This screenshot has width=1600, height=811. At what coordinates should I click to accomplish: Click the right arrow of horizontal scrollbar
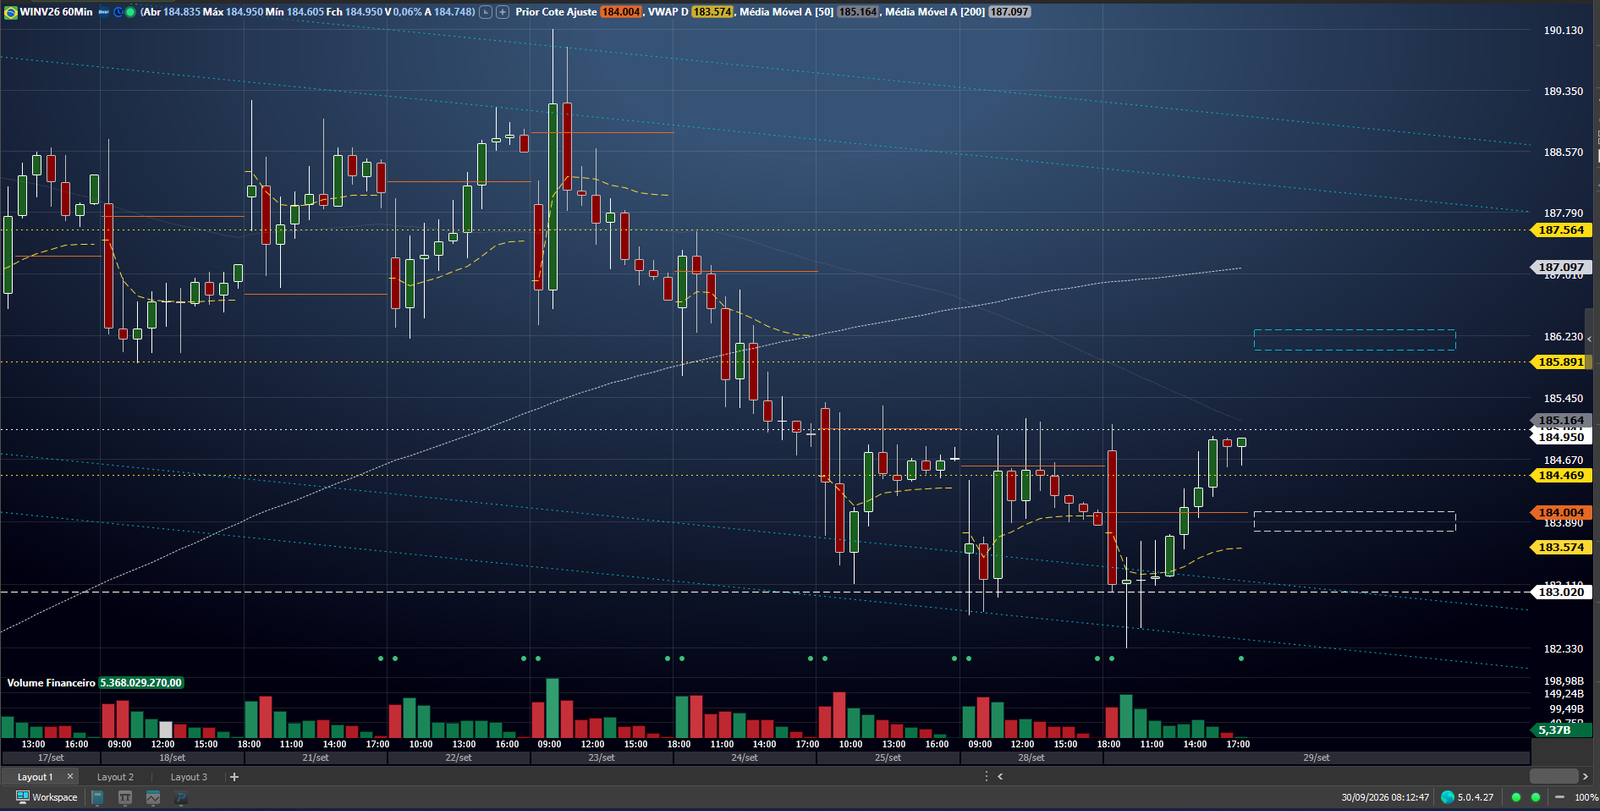(x=1585, y=776)
